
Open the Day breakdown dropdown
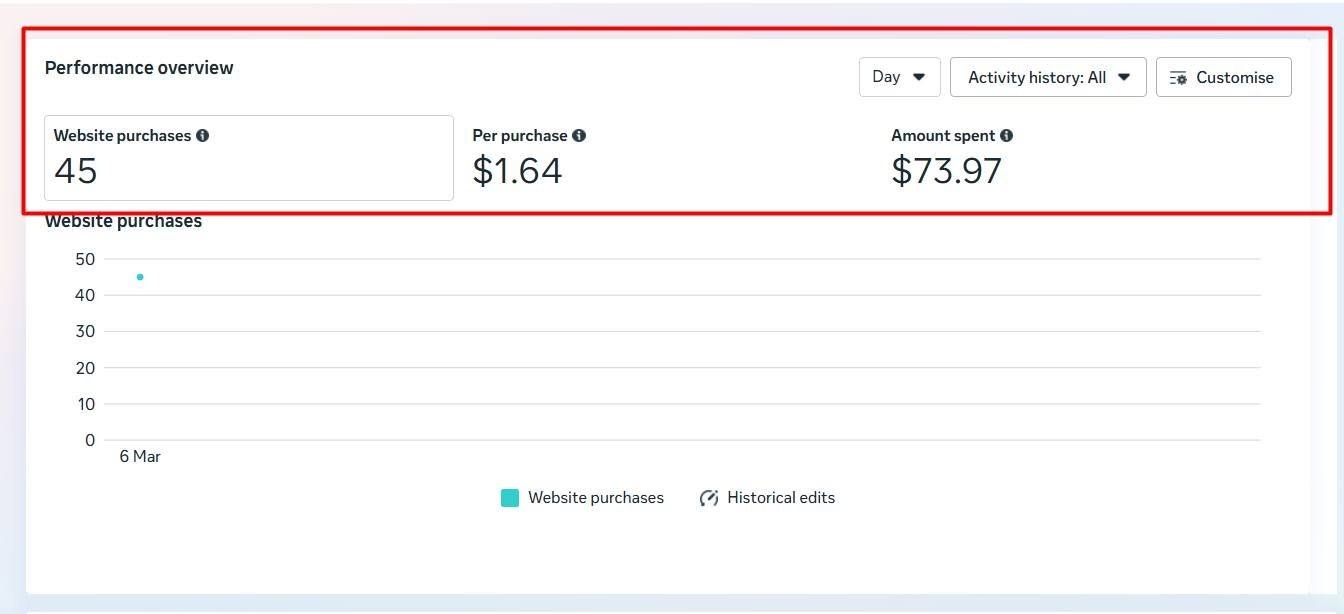pos(899,77)
